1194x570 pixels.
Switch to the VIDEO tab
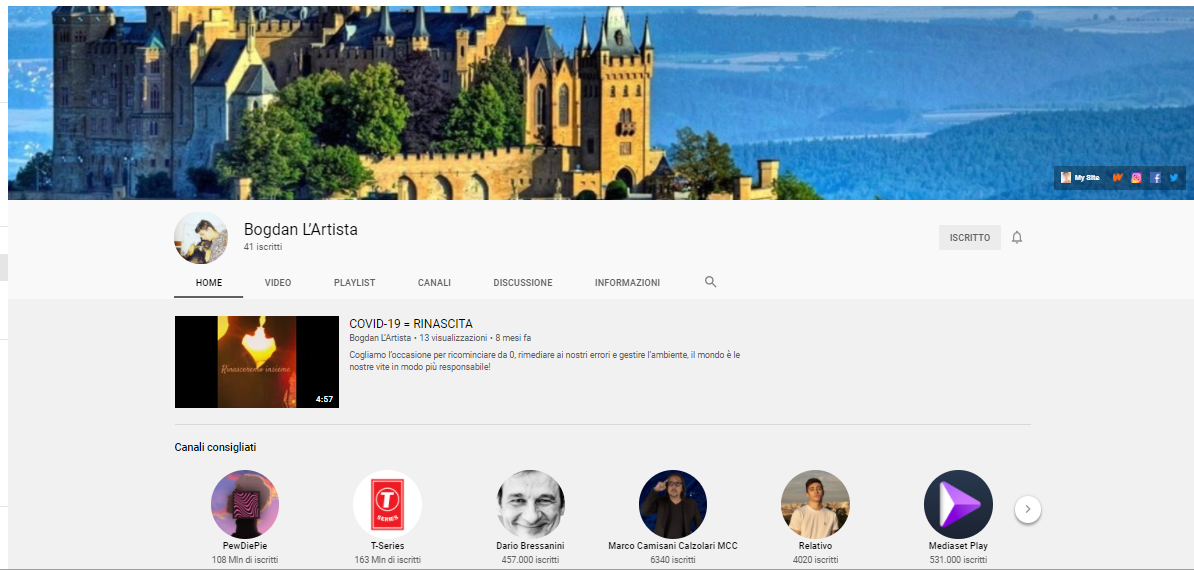pyautogui.click(x=278, y=282)
